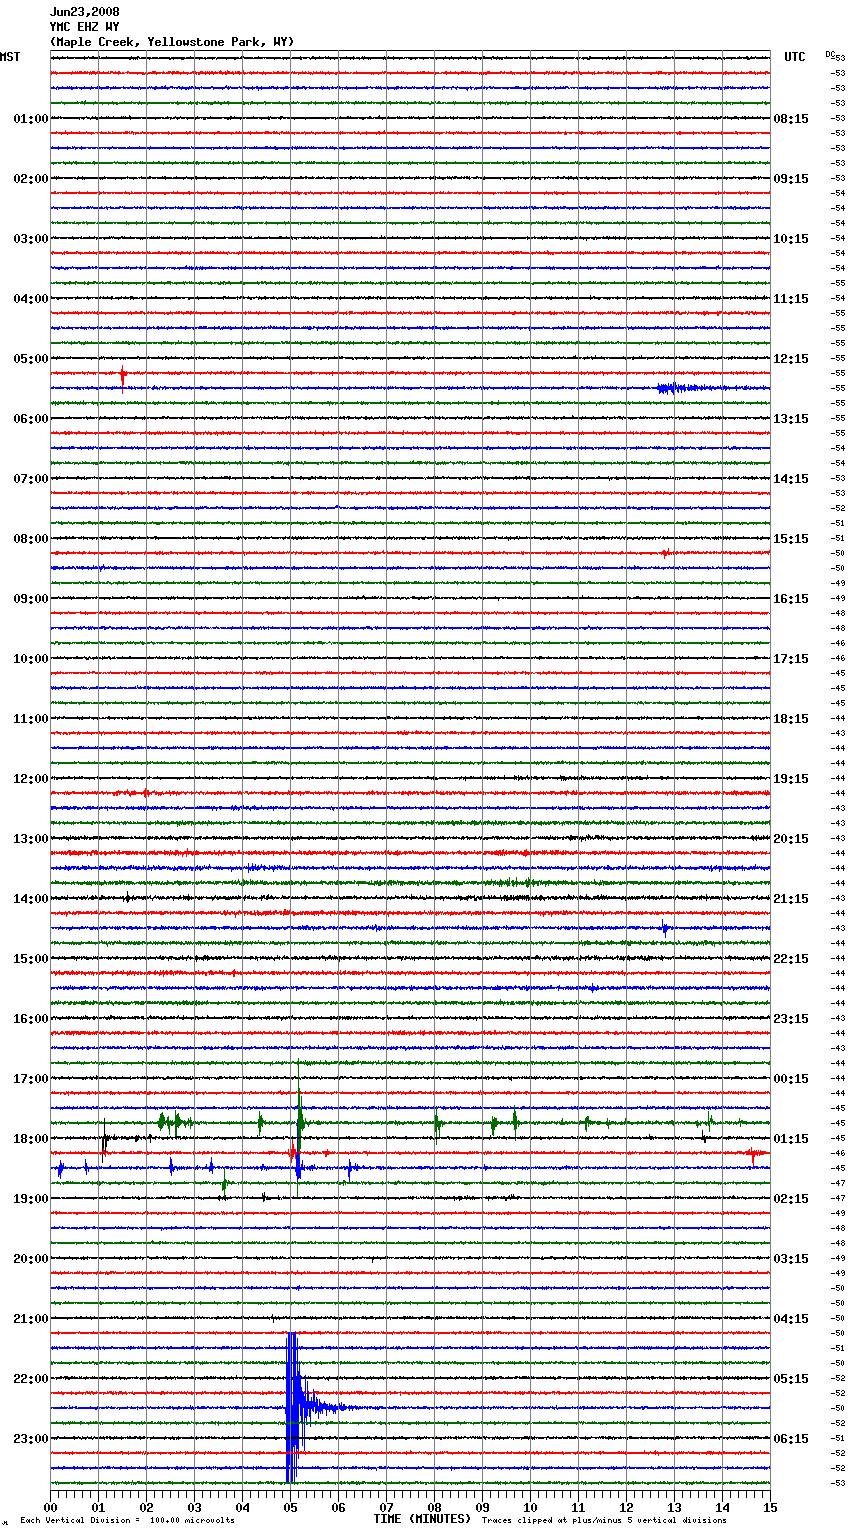This screenshot has height=1534, width=850.
Task: Click the 09:15 UTC time label
Action: [791, 179]
